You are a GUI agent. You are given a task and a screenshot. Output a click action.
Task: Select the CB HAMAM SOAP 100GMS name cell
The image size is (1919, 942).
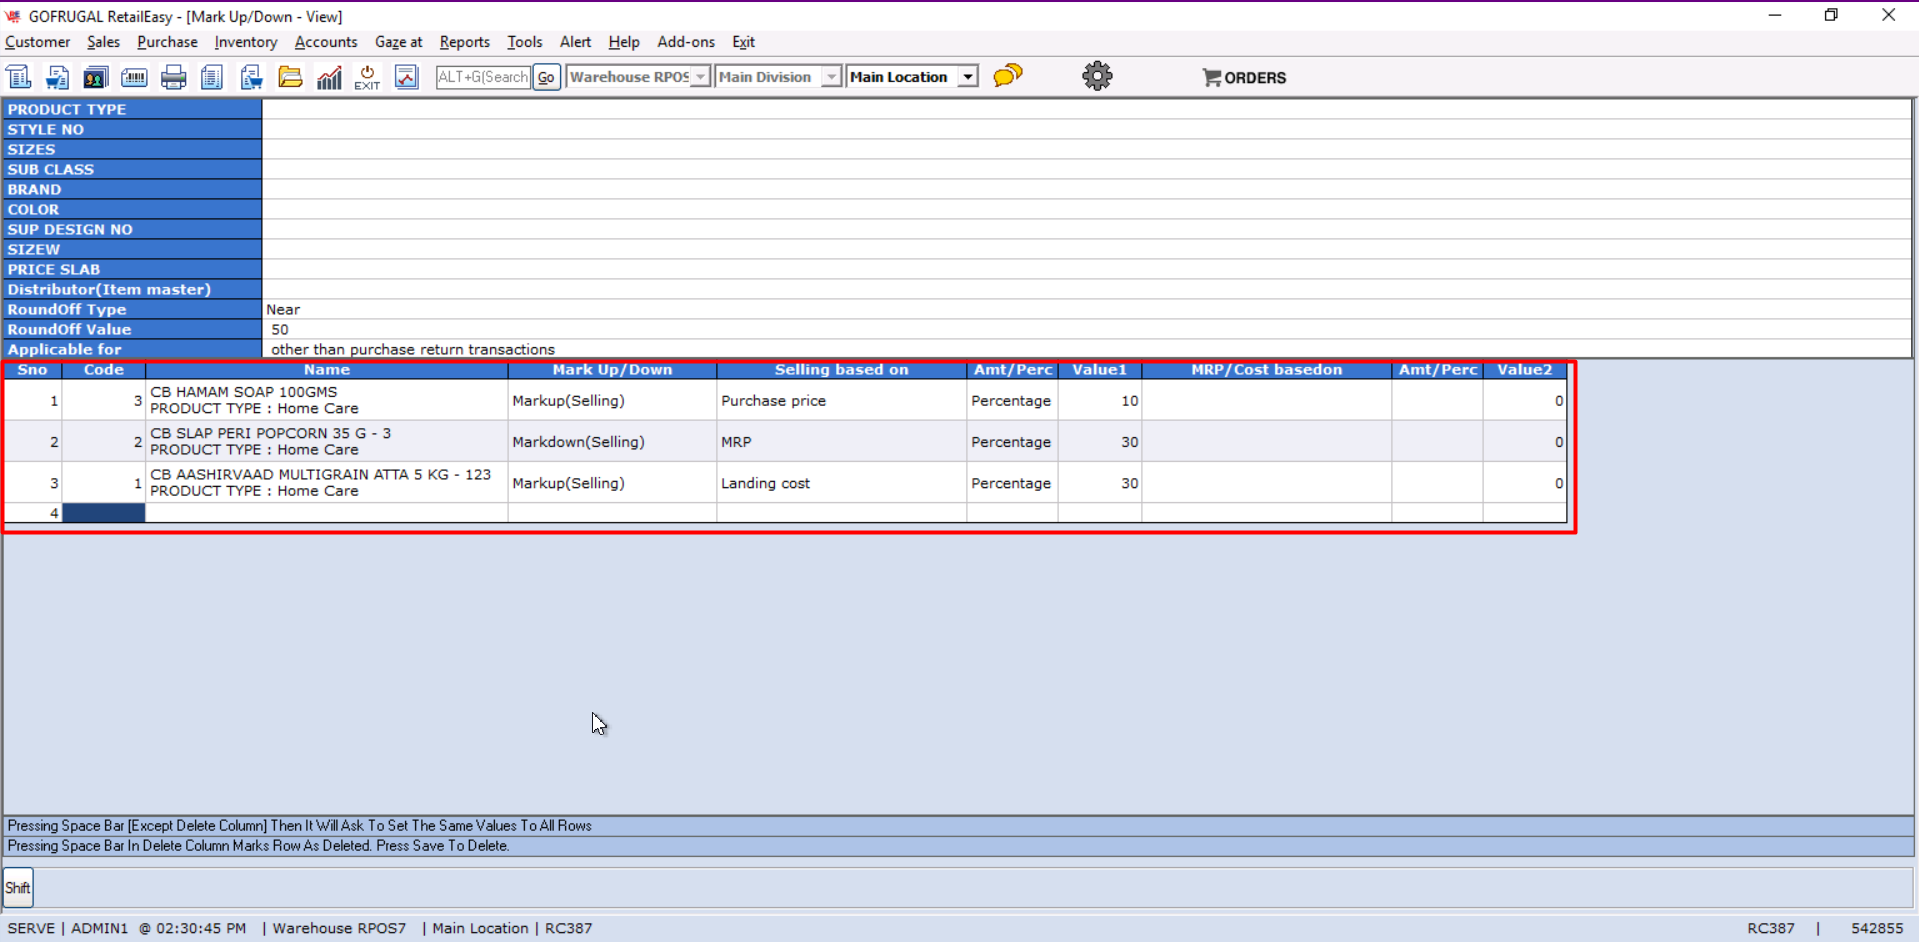[x=327, y=400]
